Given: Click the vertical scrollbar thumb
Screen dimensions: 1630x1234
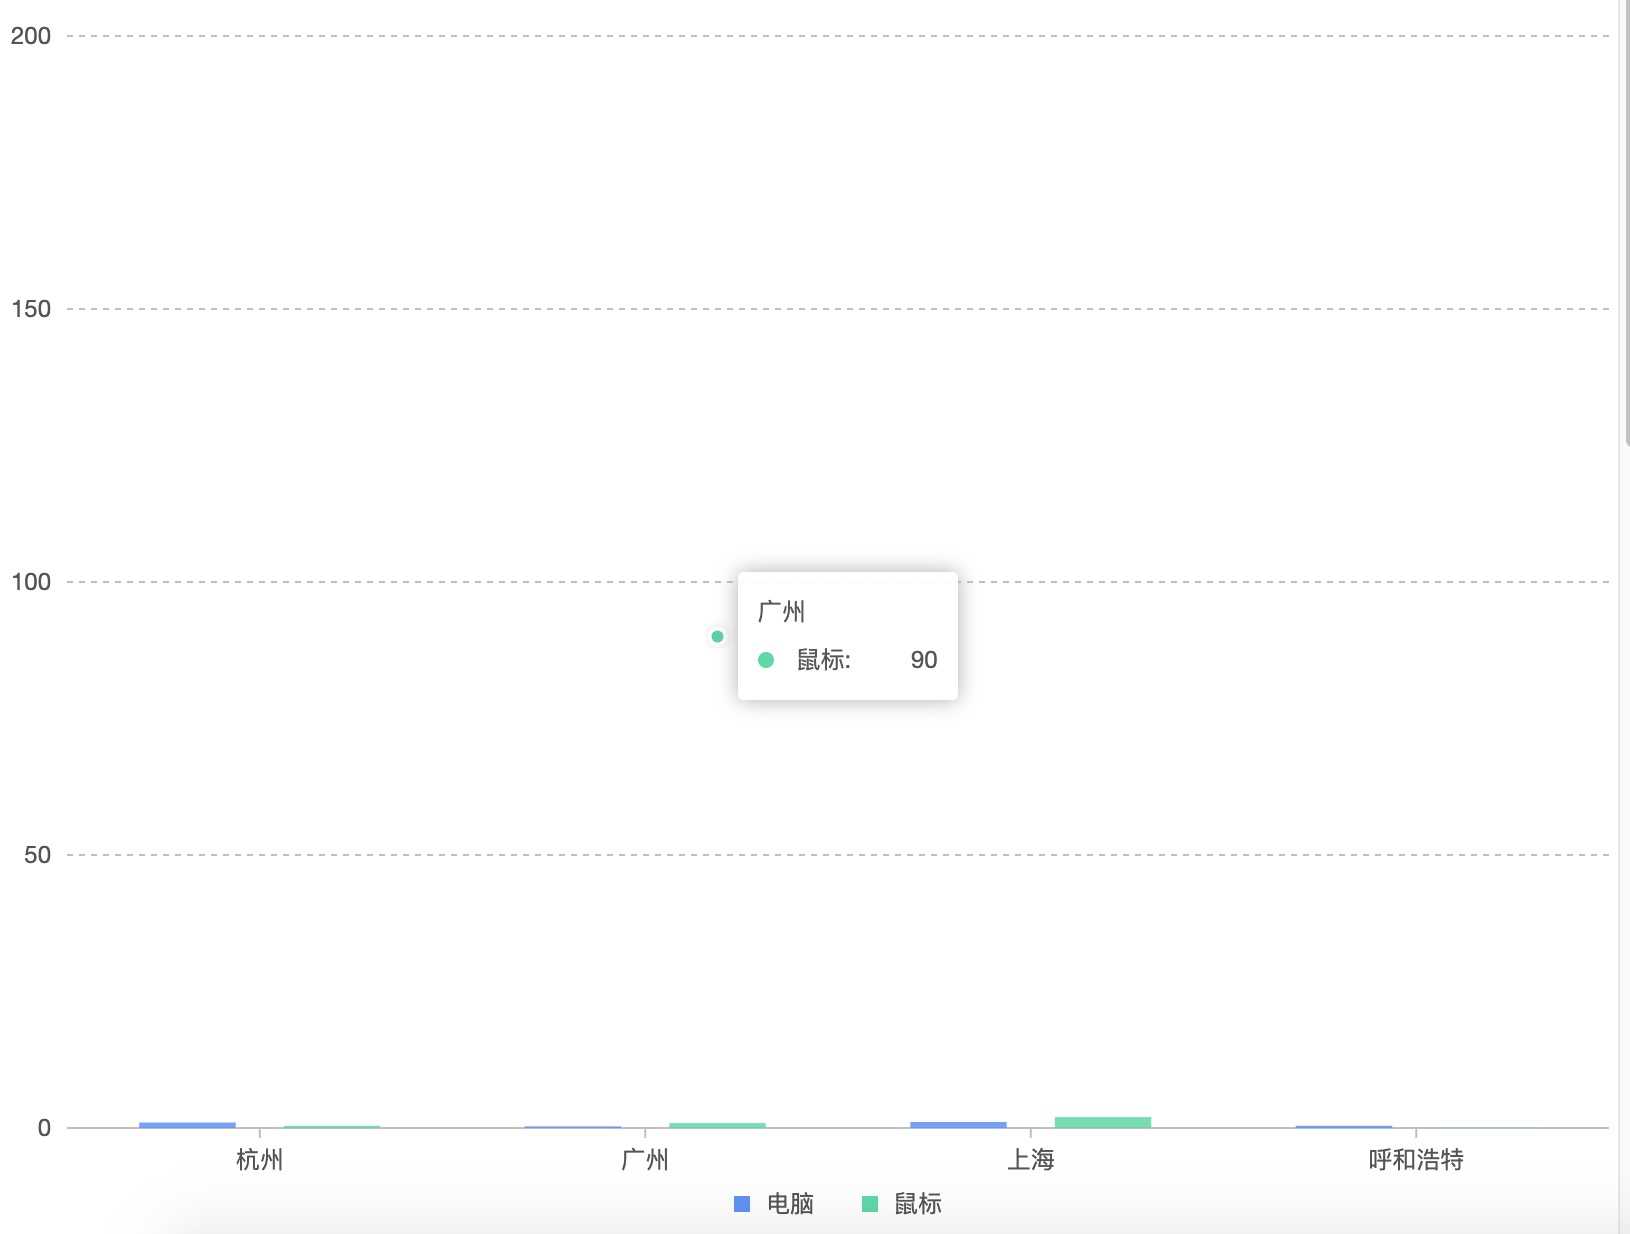Looking at the screenshot, I should pos(1626,222).
